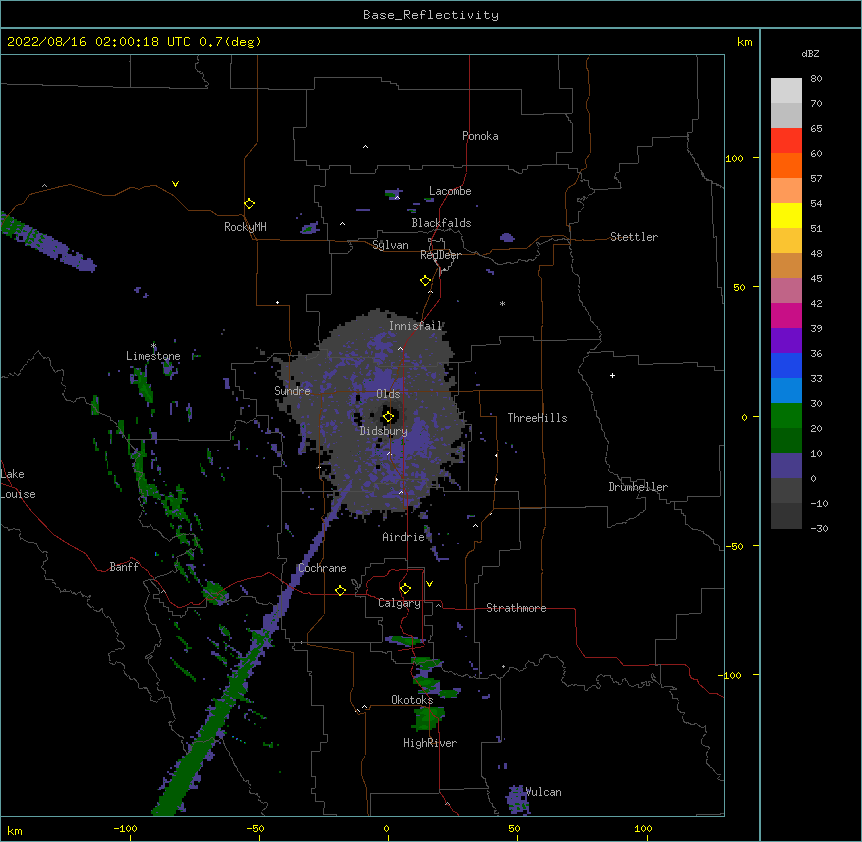862x842 pixels.
Task: Click the Blackfalds city label
Action: coord(441,223)
